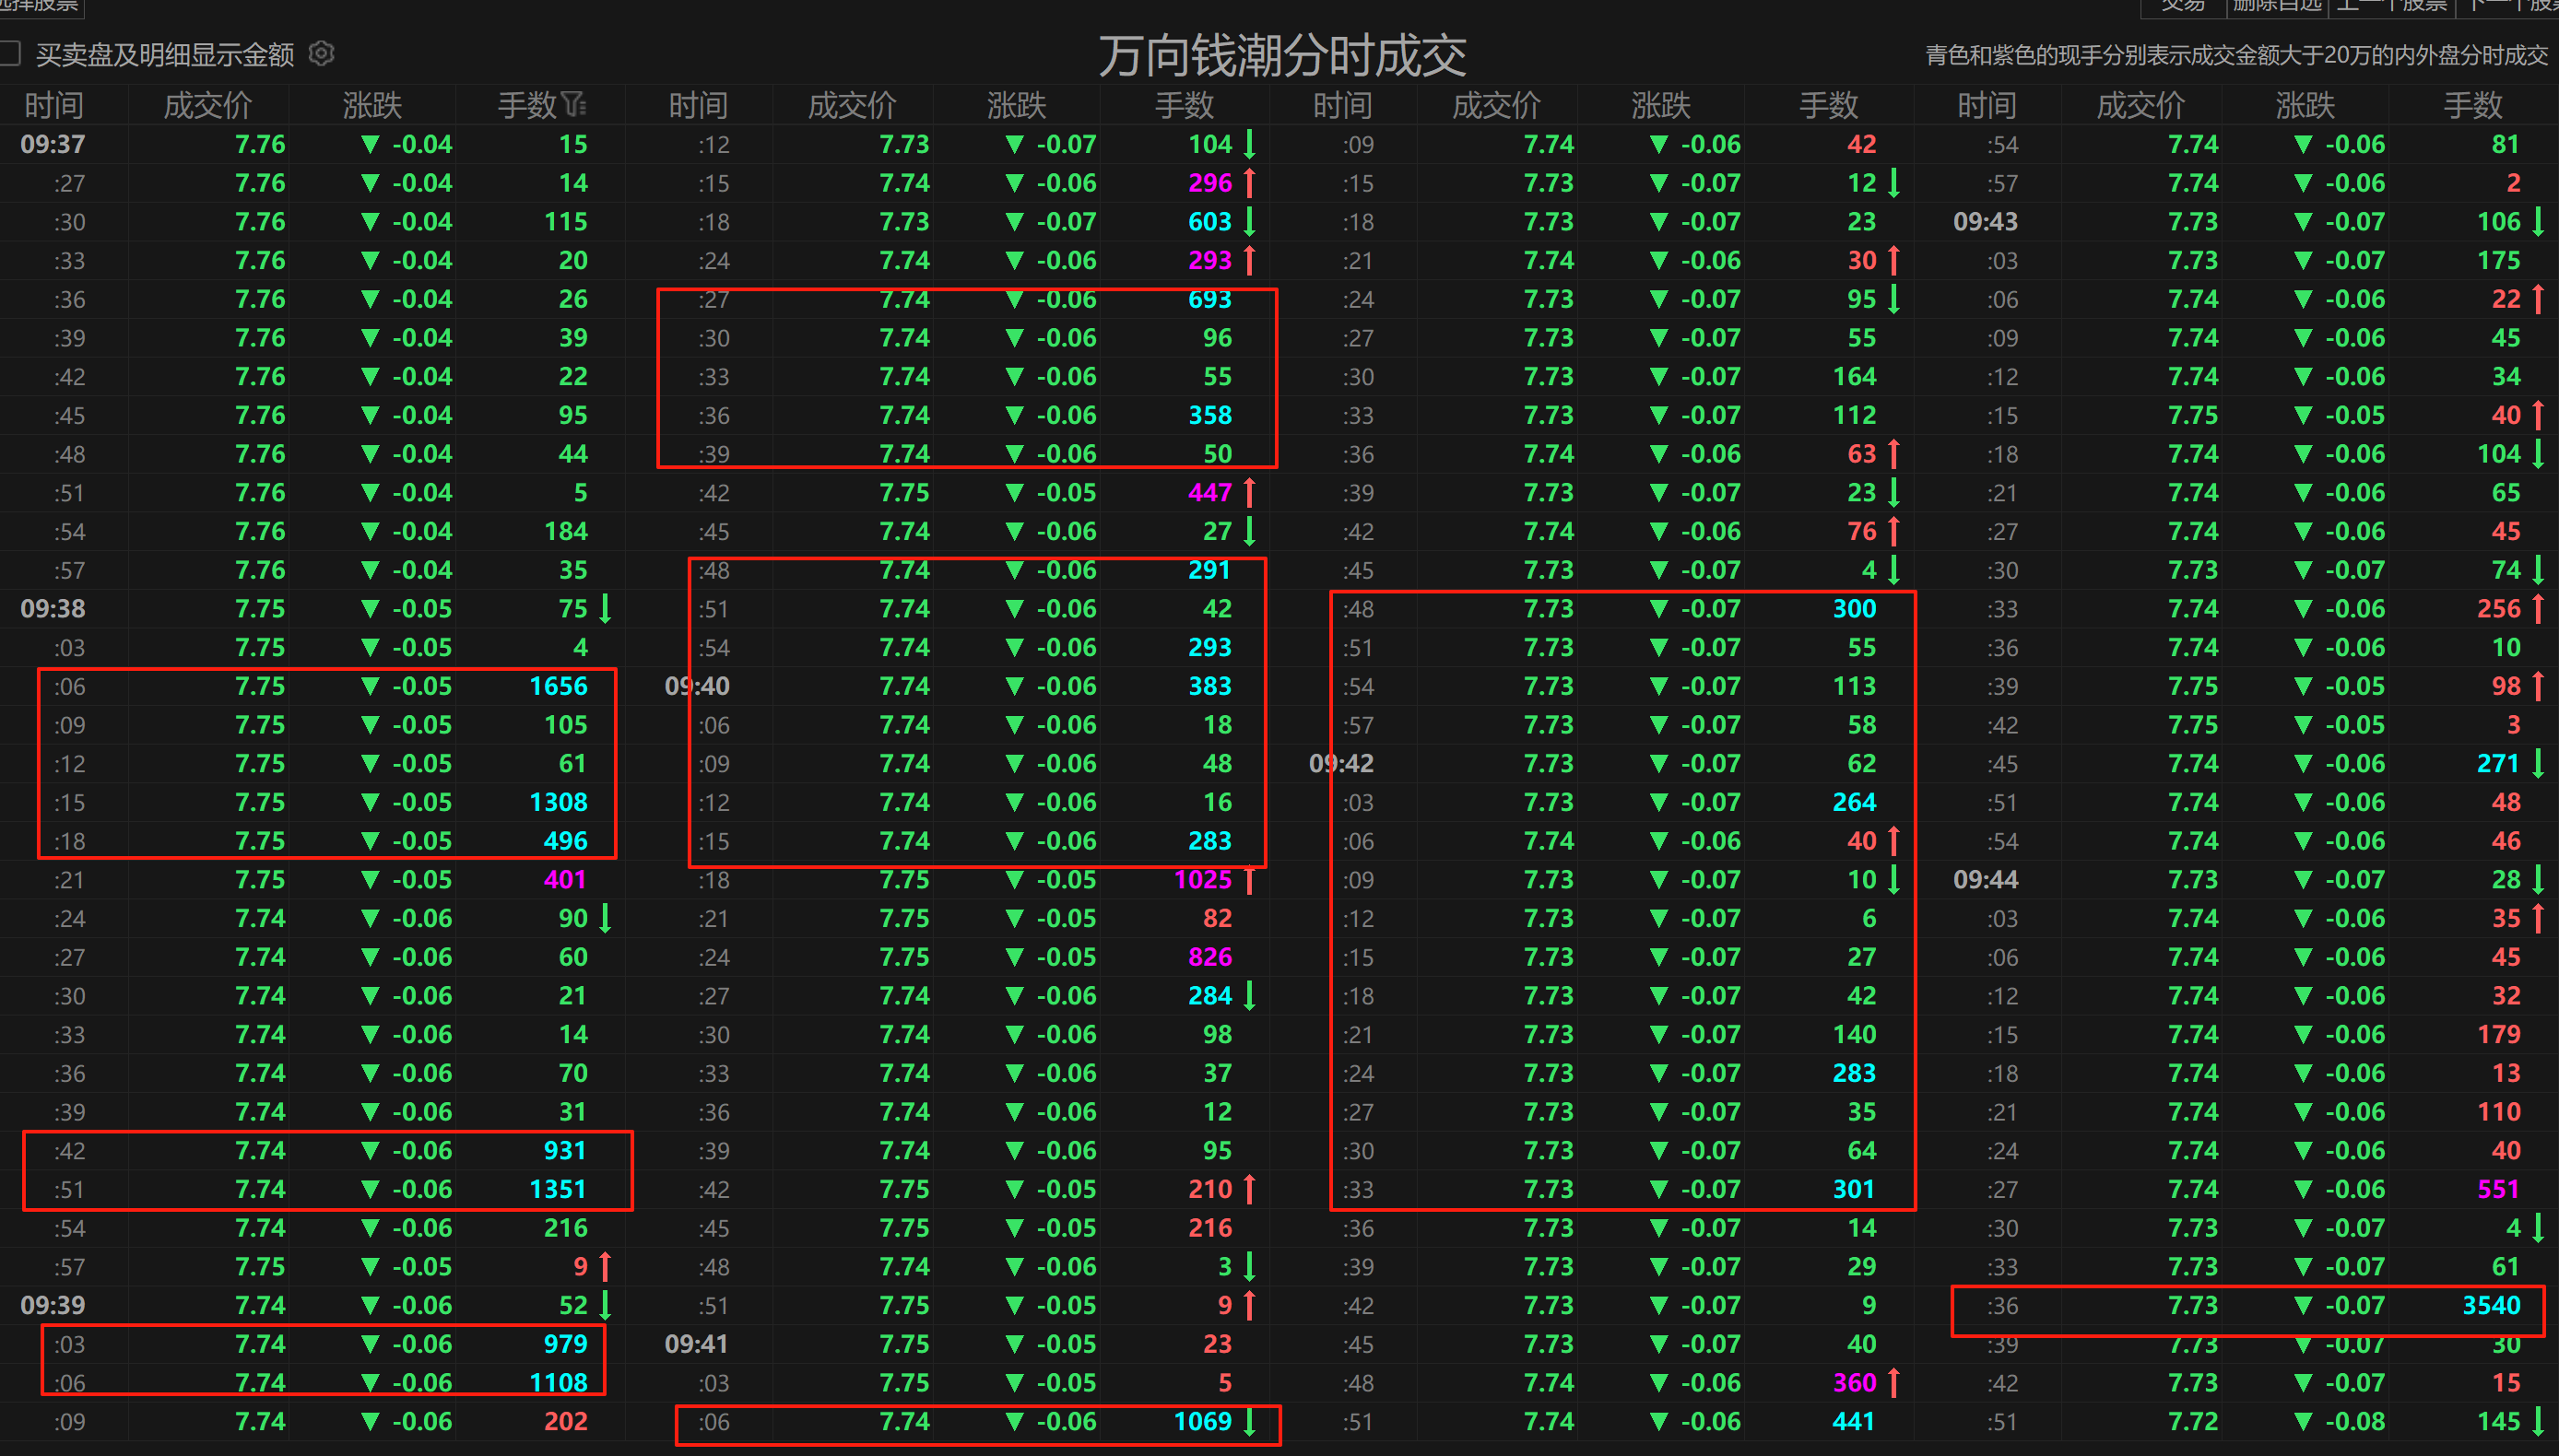Select the 09:41 time cell
Screen dimensions: 2559x1456
pyautogui.click(x=697, y=1344)
